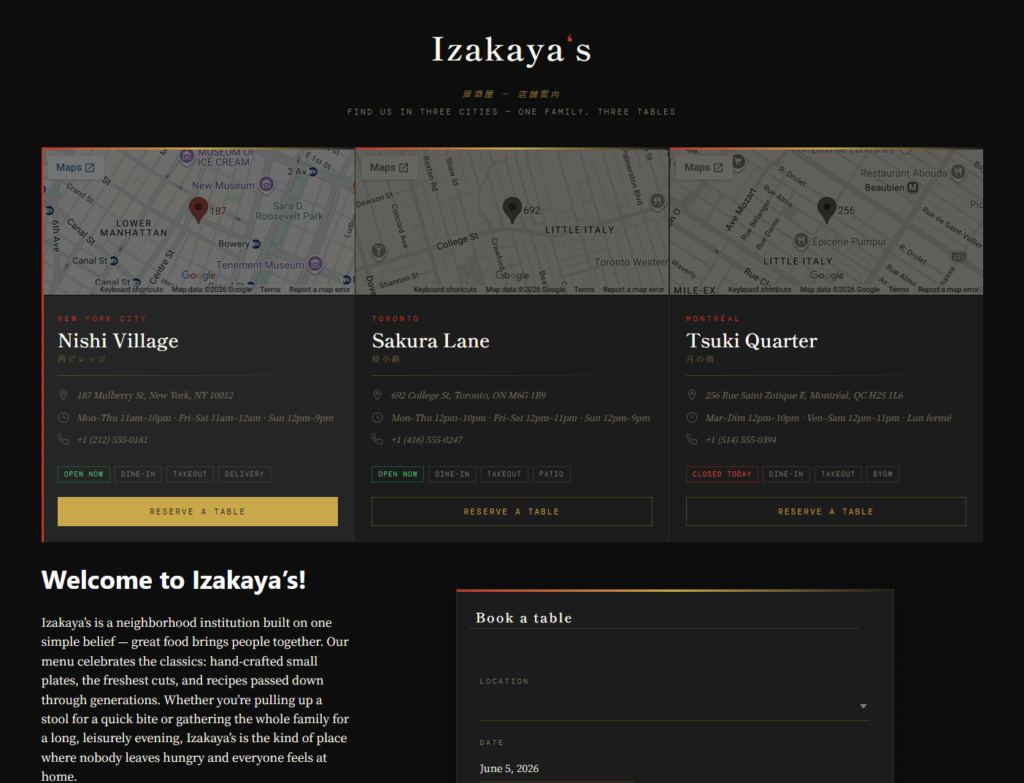This screenshot has width=1024, height=783.
Task: Open Maps link on Toronto map
Action: pos(389,167)
